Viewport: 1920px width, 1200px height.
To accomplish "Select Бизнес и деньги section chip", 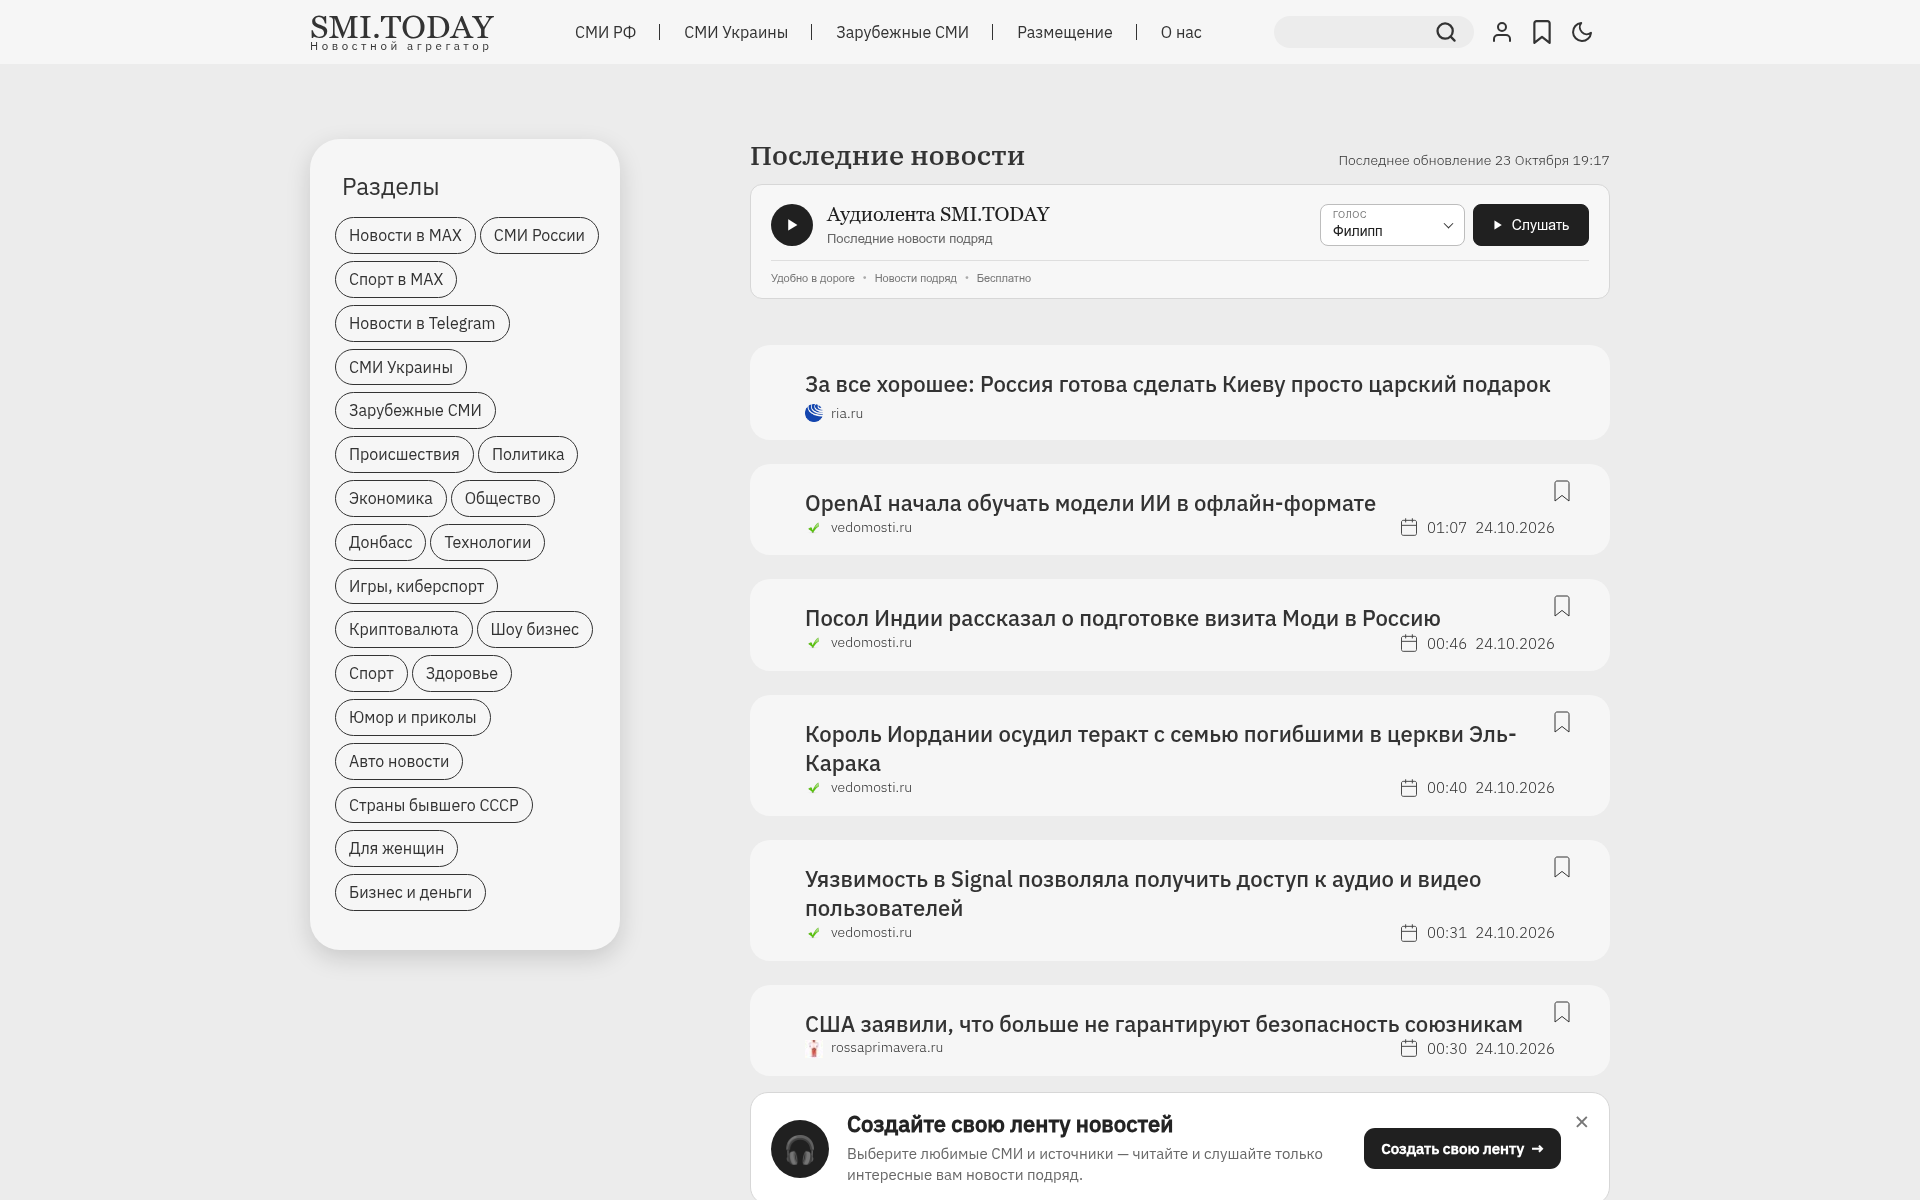I will (410, 893).
